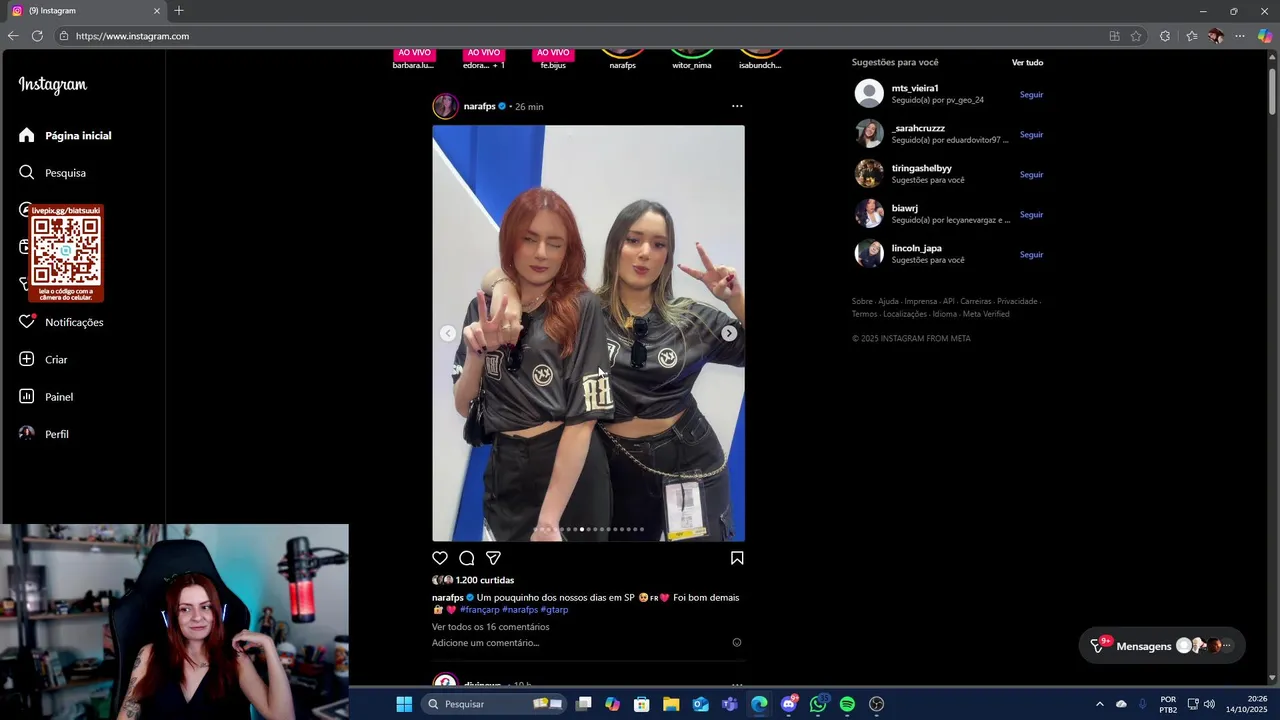Open comments with the speech bubble icon

(467, 558)
